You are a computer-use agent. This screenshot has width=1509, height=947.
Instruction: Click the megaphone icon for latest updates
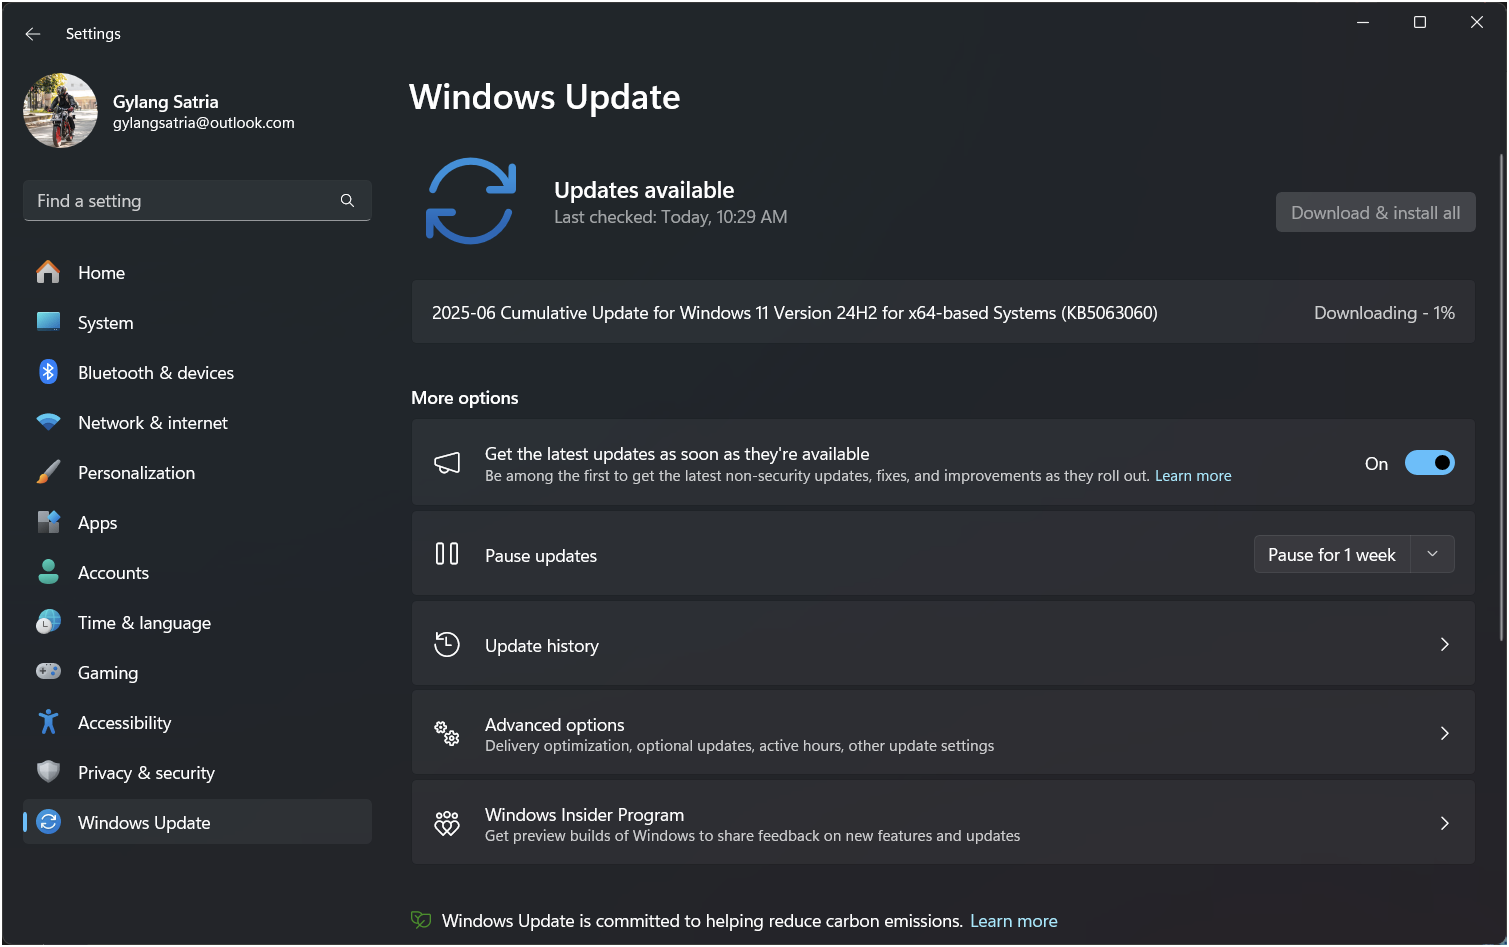(x=447, y=462)
